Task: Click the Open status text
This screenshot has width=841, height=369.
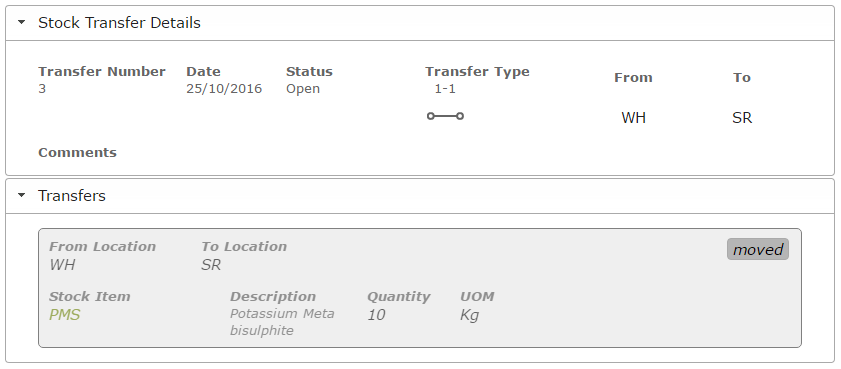Action: pos(303,89)
